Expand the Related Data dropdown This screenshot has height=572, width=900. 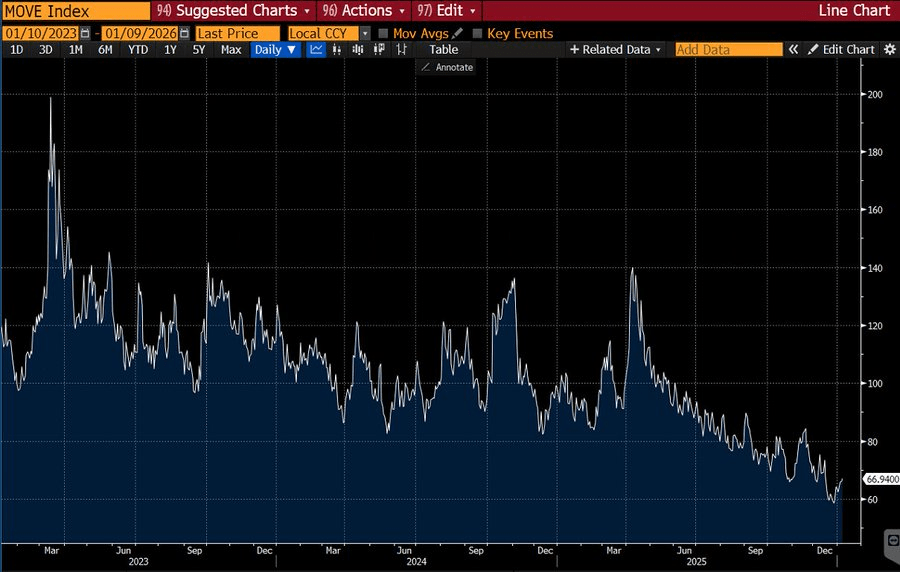point(616,49)
